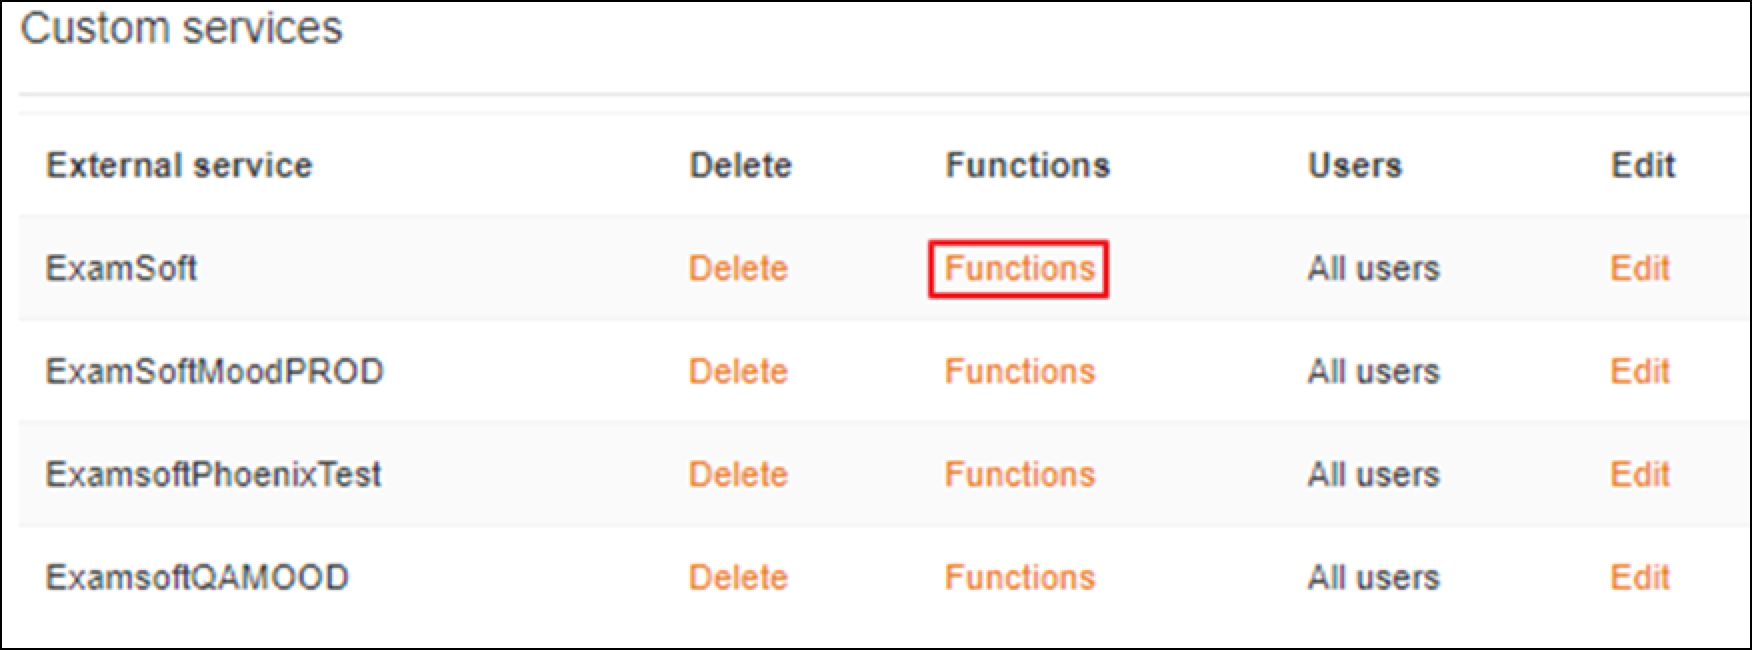Image resolution: width=1752 pixels, height=650 pixels.
Task: Delete the ExamsoftQAMOOD service
Action: 738,577
